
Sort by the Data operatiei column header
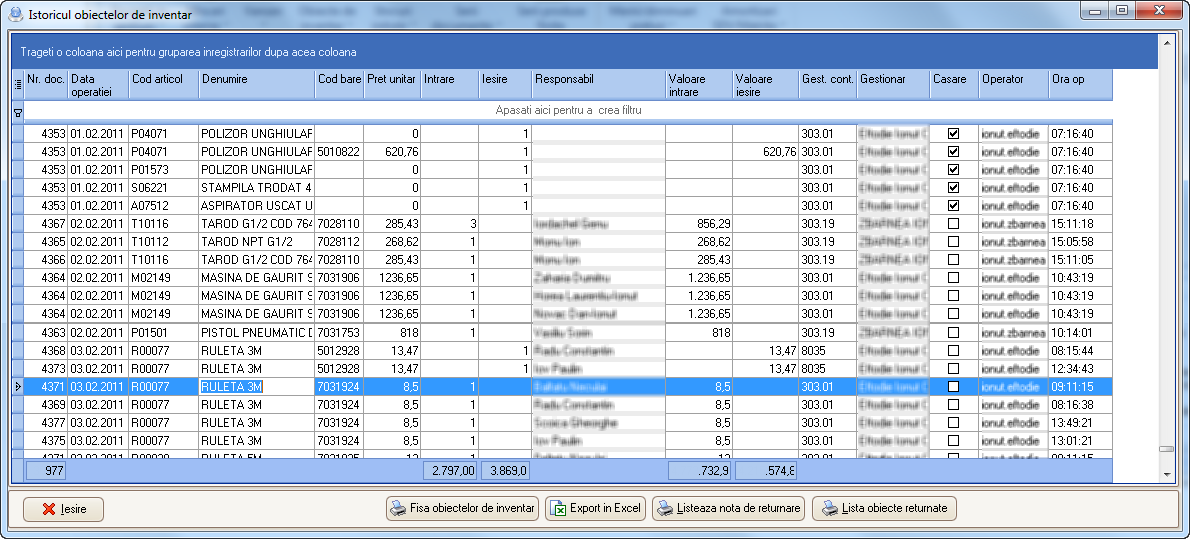click(97, 85)
